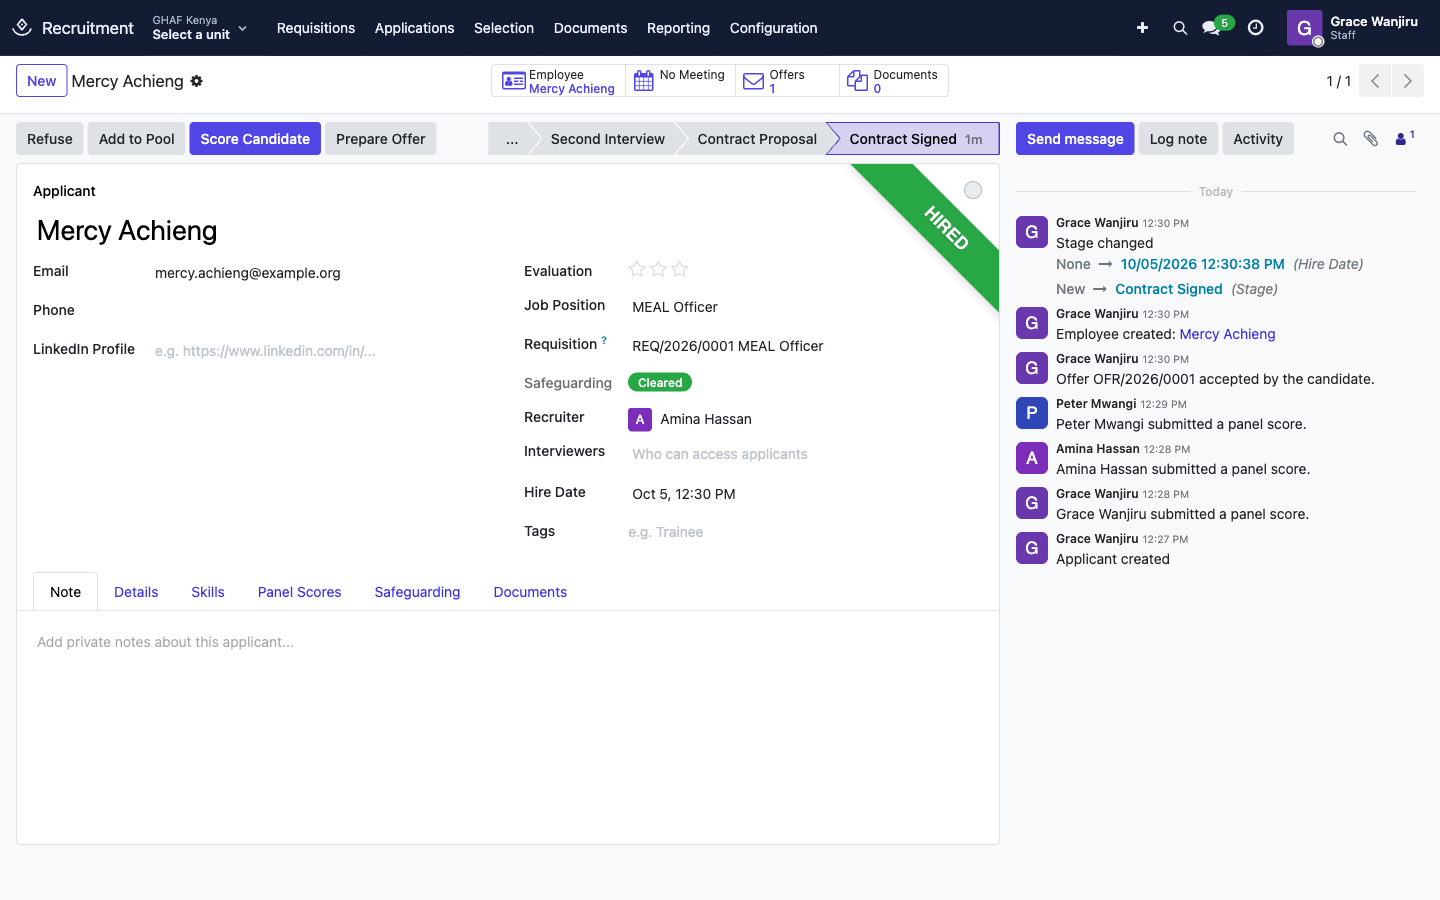Go to previous record arrow
This screenshot has width=1440, height=900.
click(1375, 81)
